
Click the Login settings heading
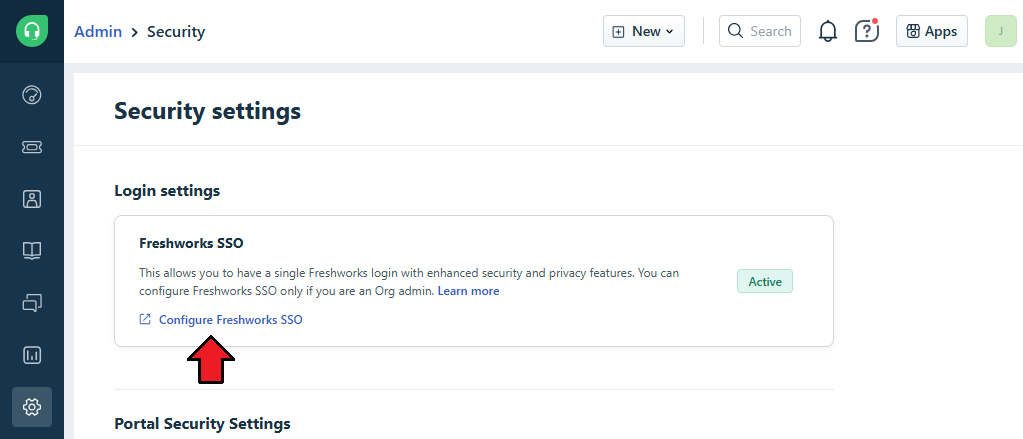click(x=167, y=190)
